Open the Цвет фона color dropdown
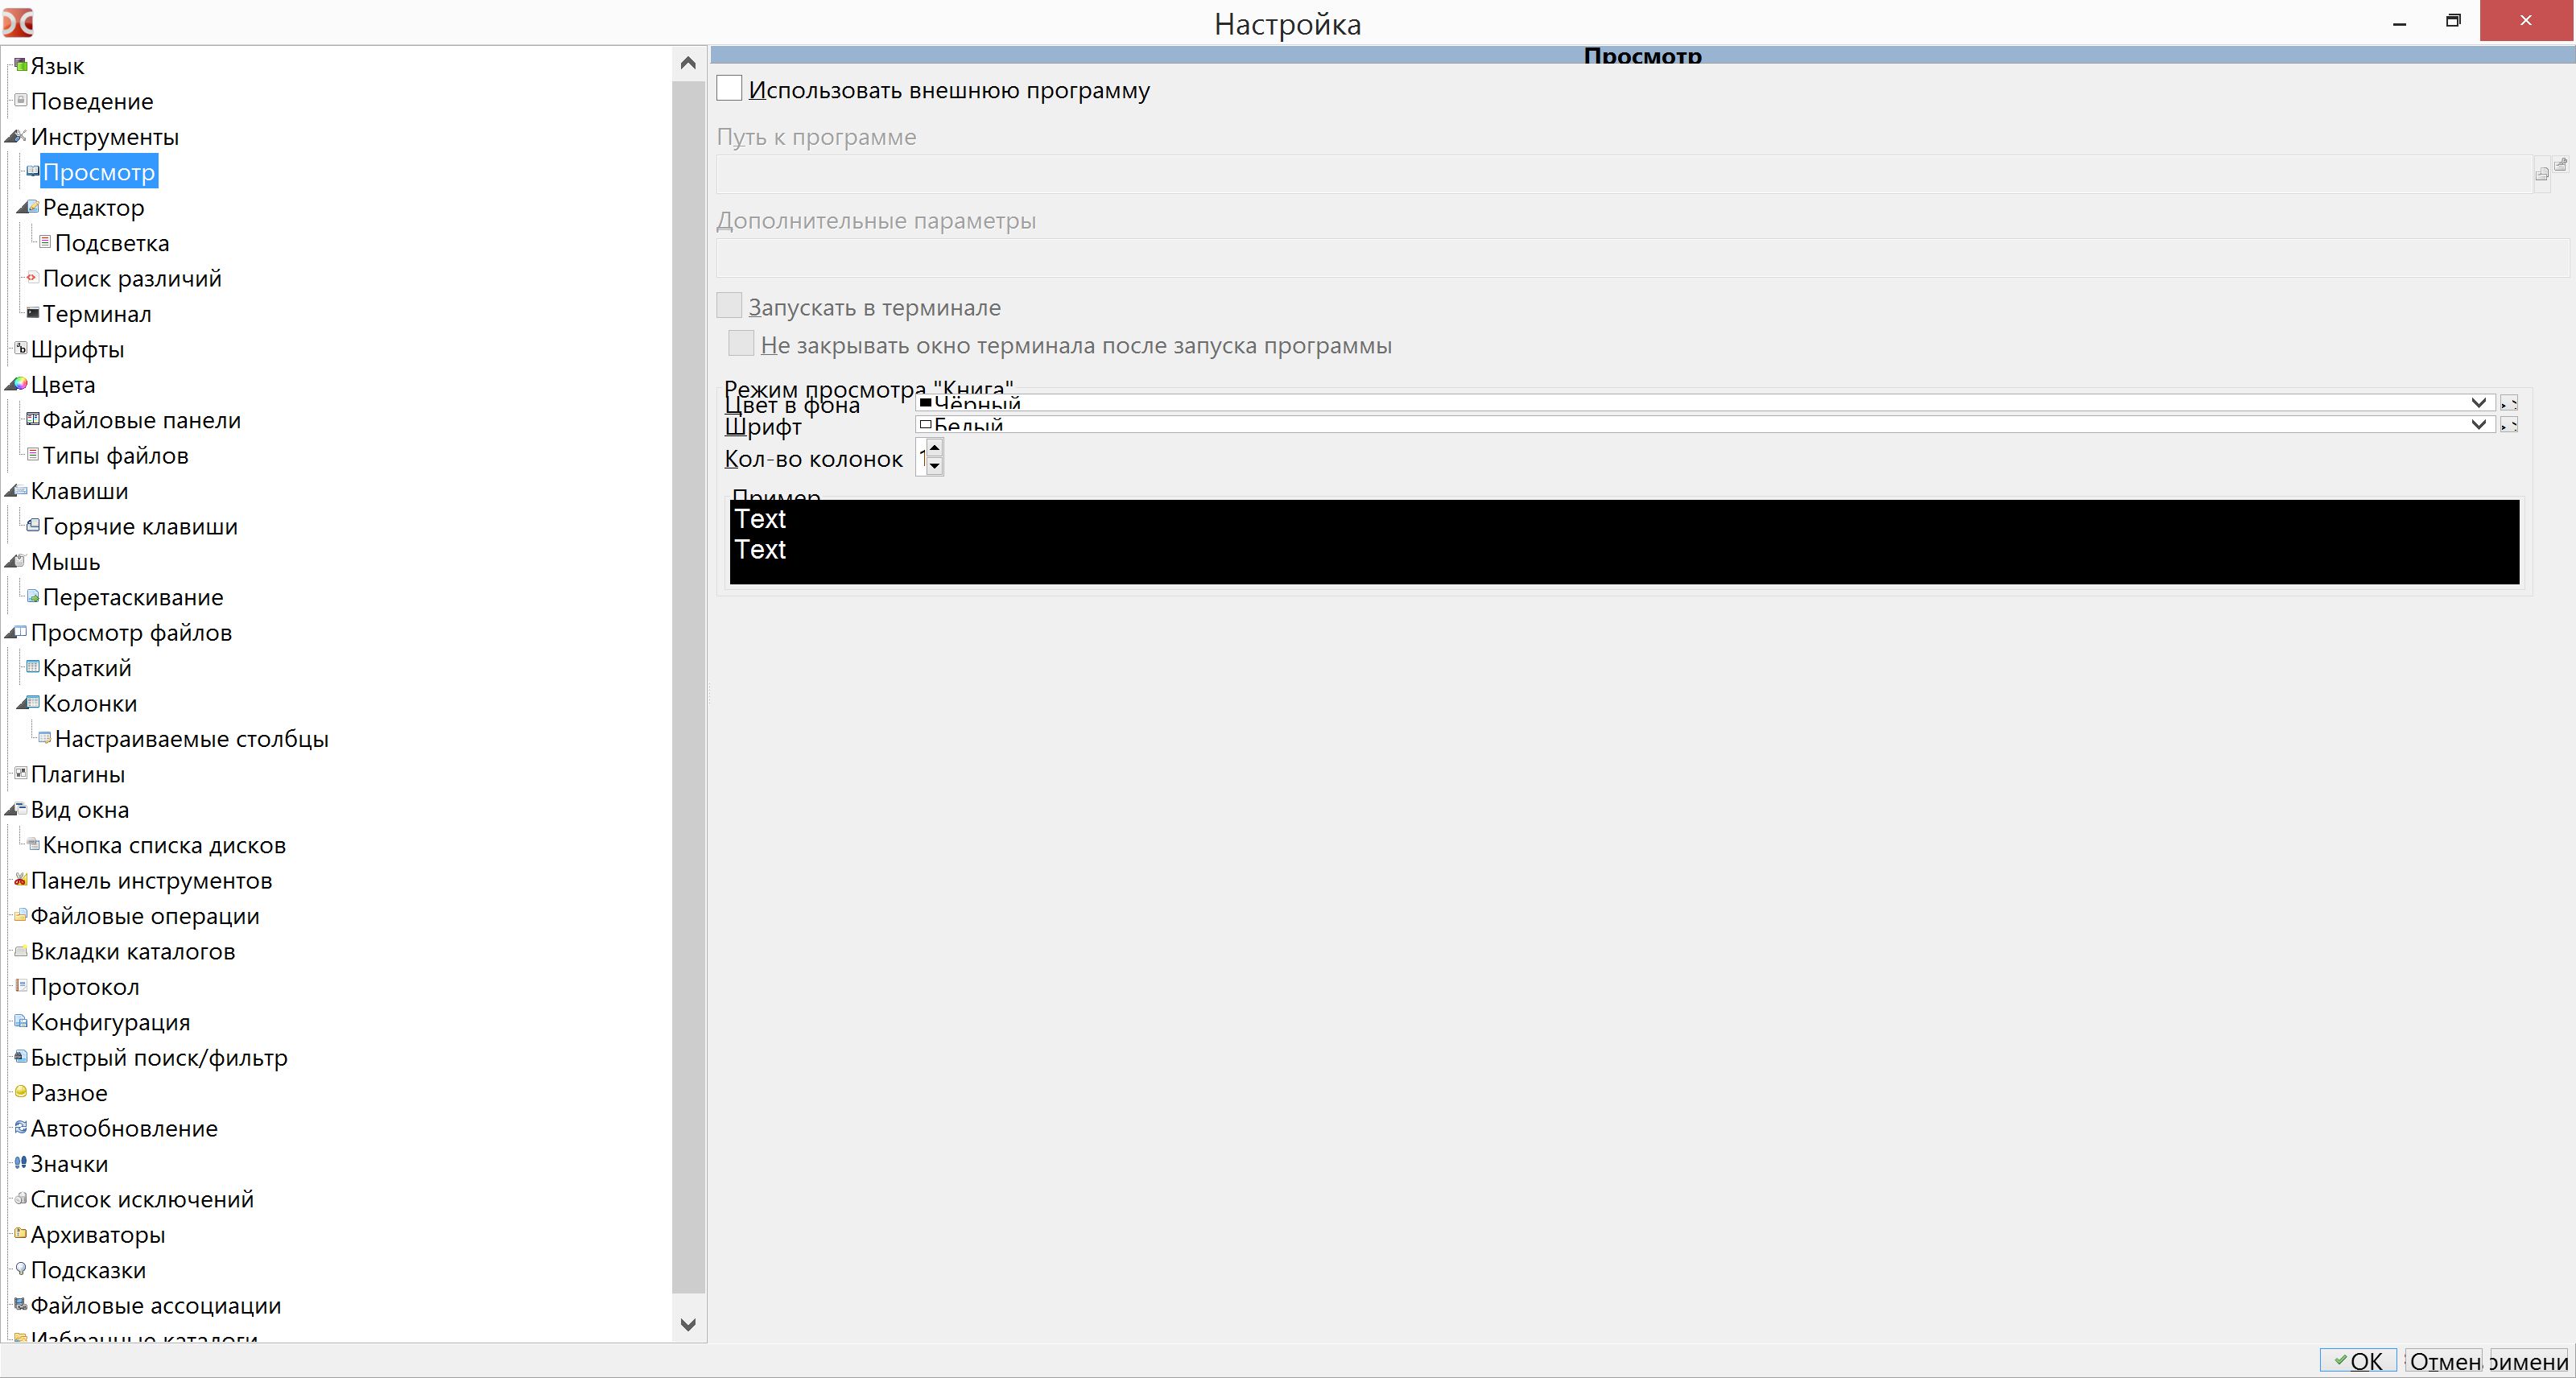The width and height of the screenshot is (2576, 1378). pyautogui.click(x=2478, y=402)
